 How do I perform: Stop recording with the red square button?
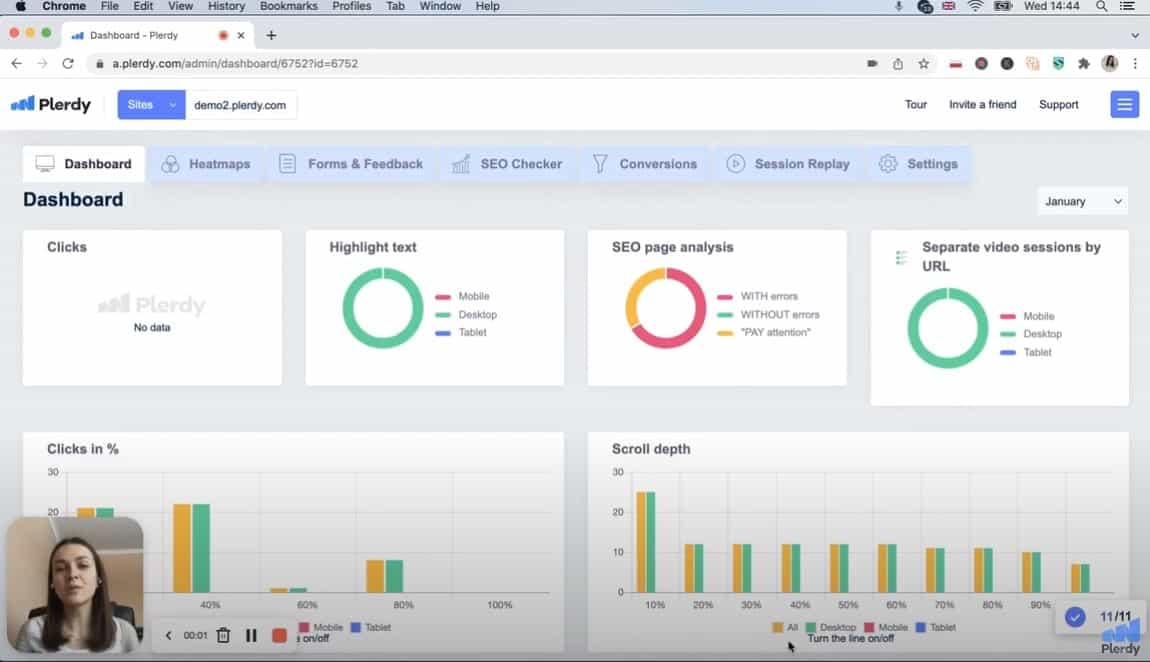click(x=279, y=635)
